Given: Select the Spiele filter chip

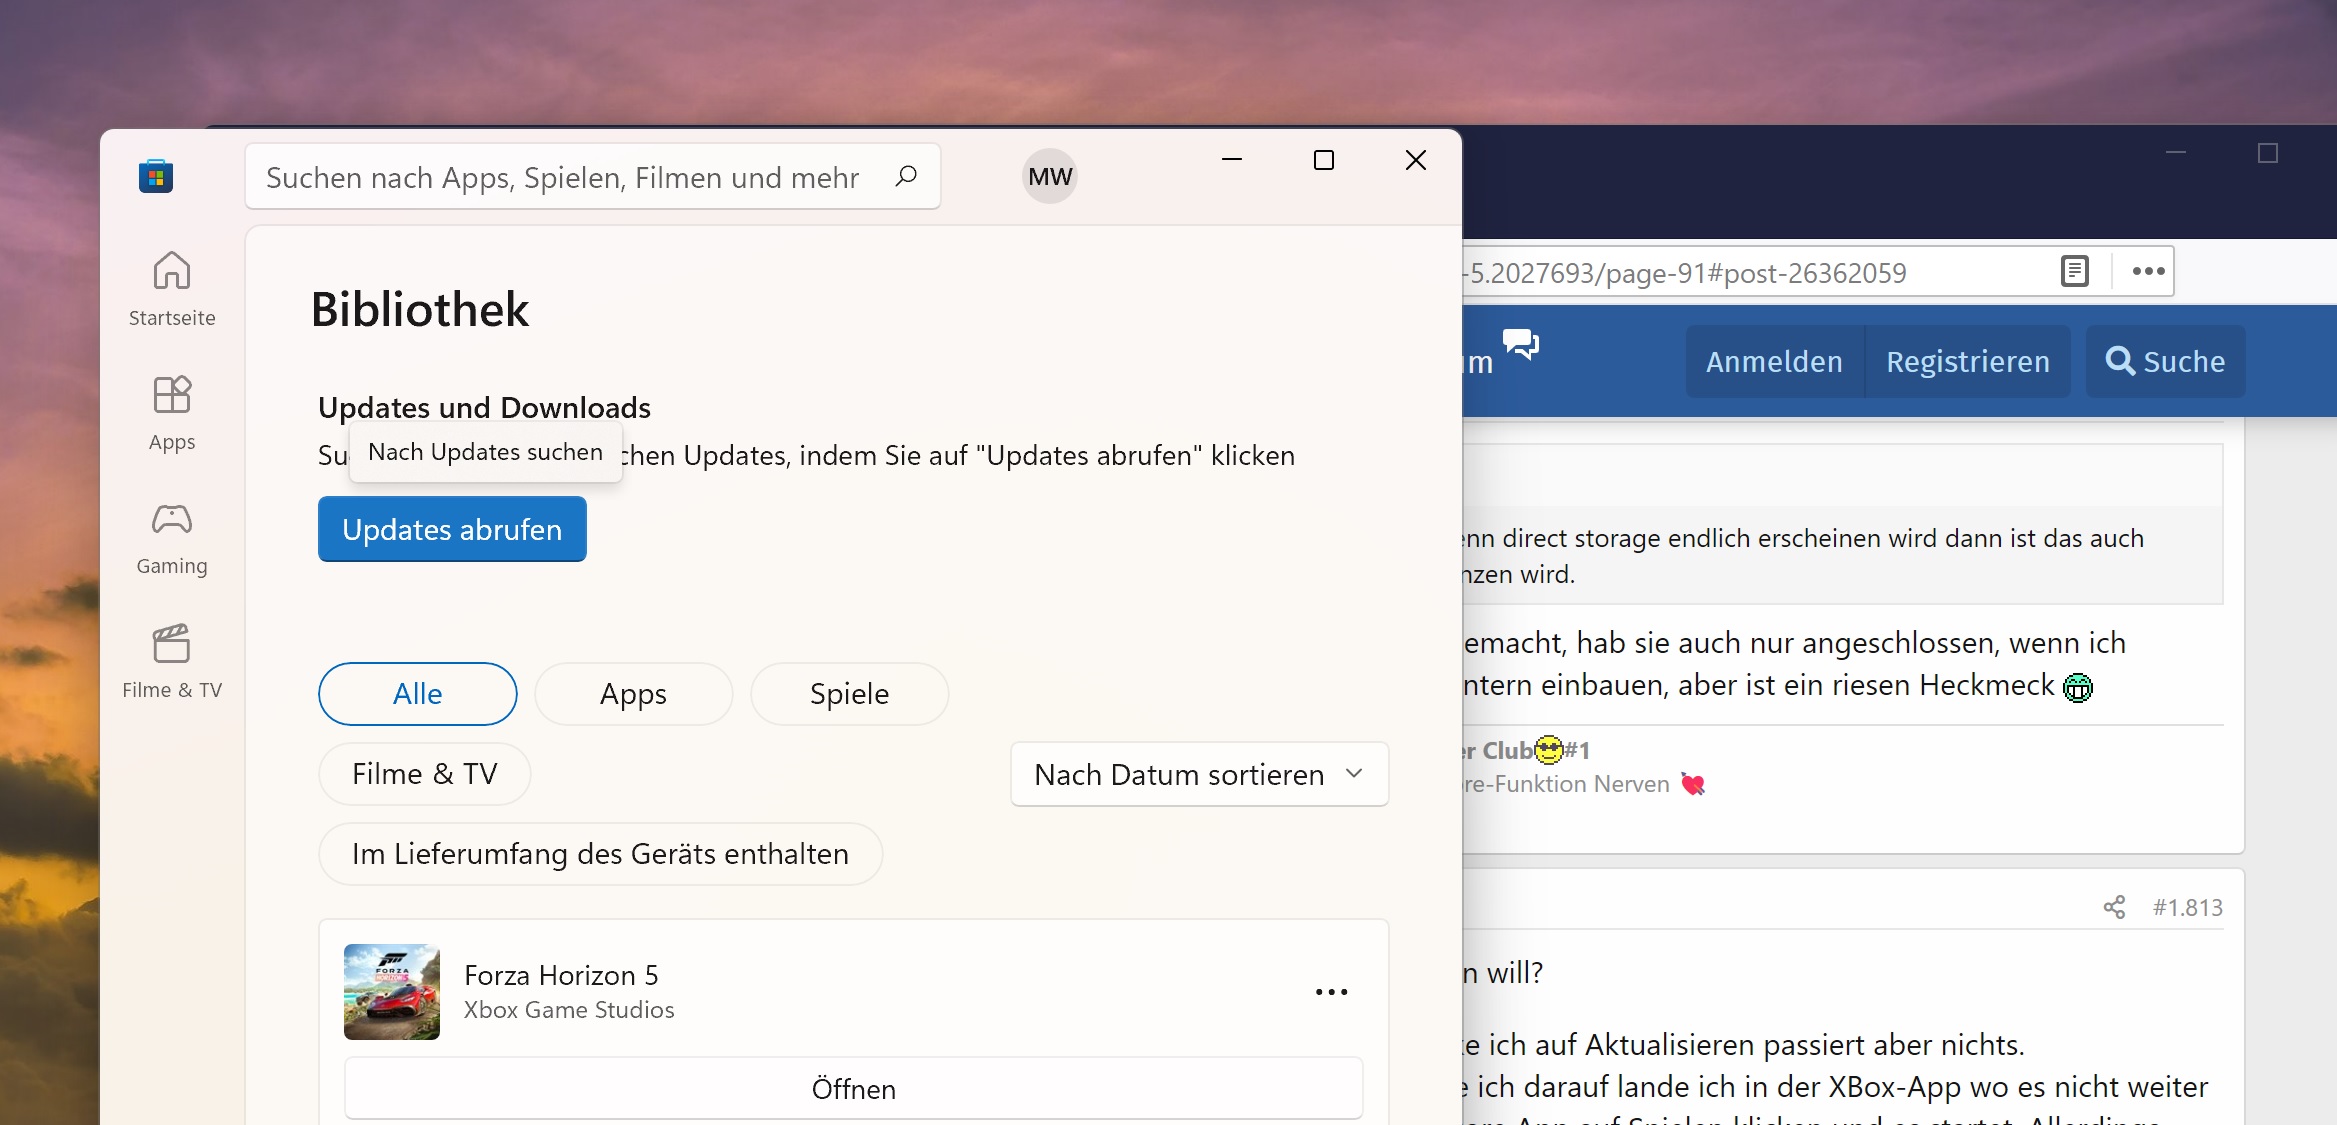Looking at the screenshot, I should [849, 694].
